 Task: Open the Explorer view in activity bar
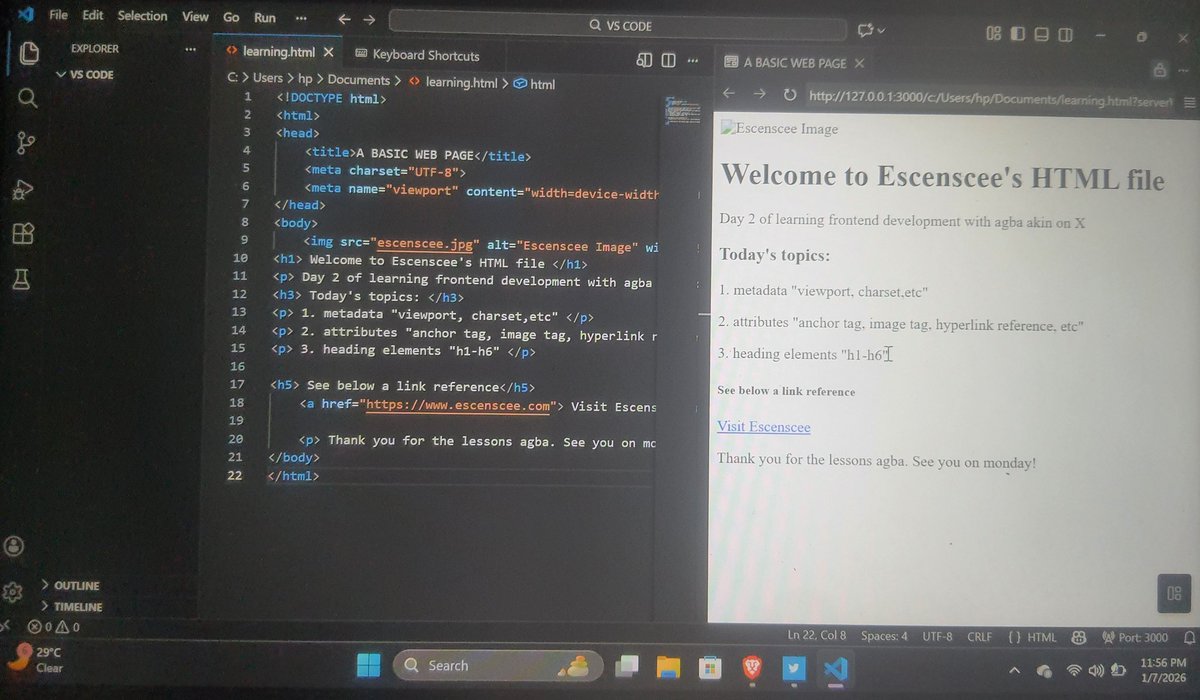pos(29,52)
